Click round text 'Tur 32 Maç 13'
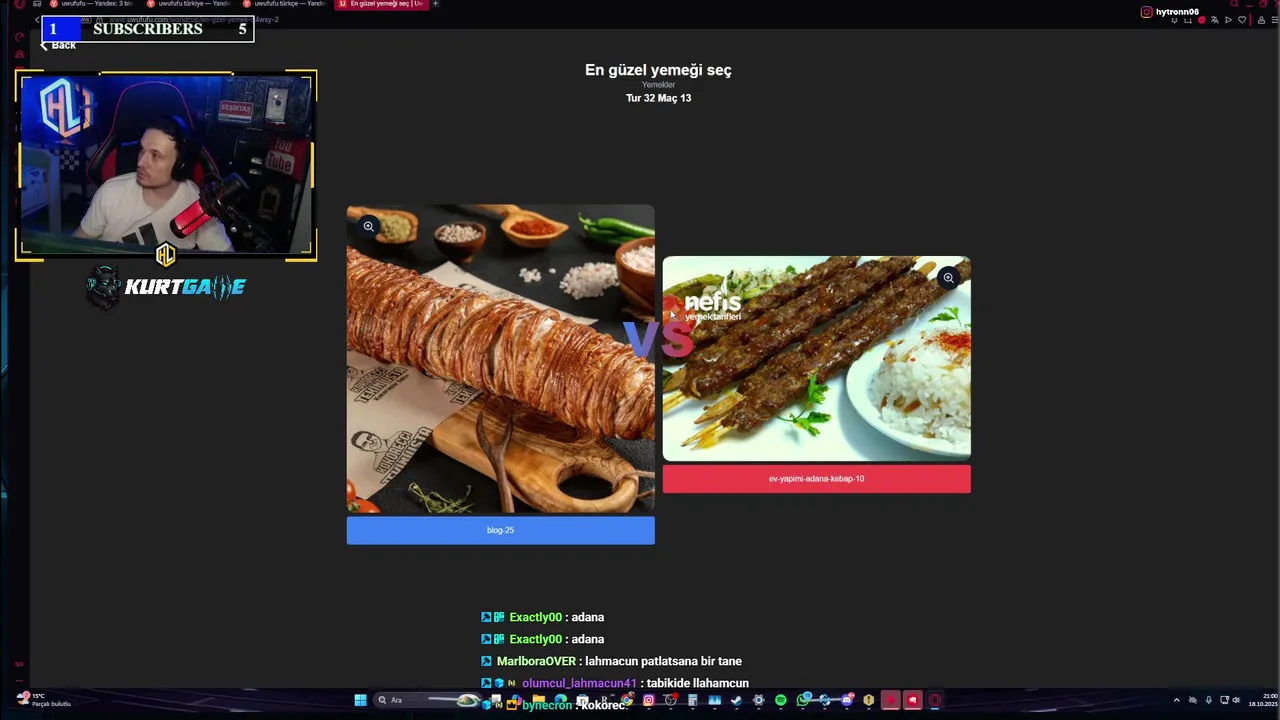The height and width of the screenshot is (720, 1280). pos(658,98)
